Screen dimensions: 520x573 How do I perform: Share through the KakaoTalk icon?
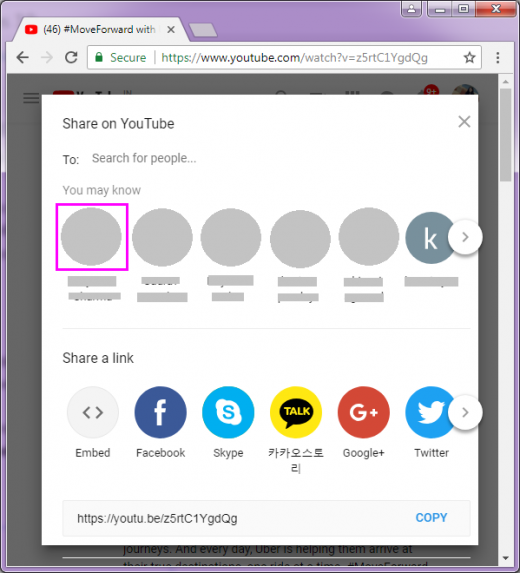pos(296,412)
